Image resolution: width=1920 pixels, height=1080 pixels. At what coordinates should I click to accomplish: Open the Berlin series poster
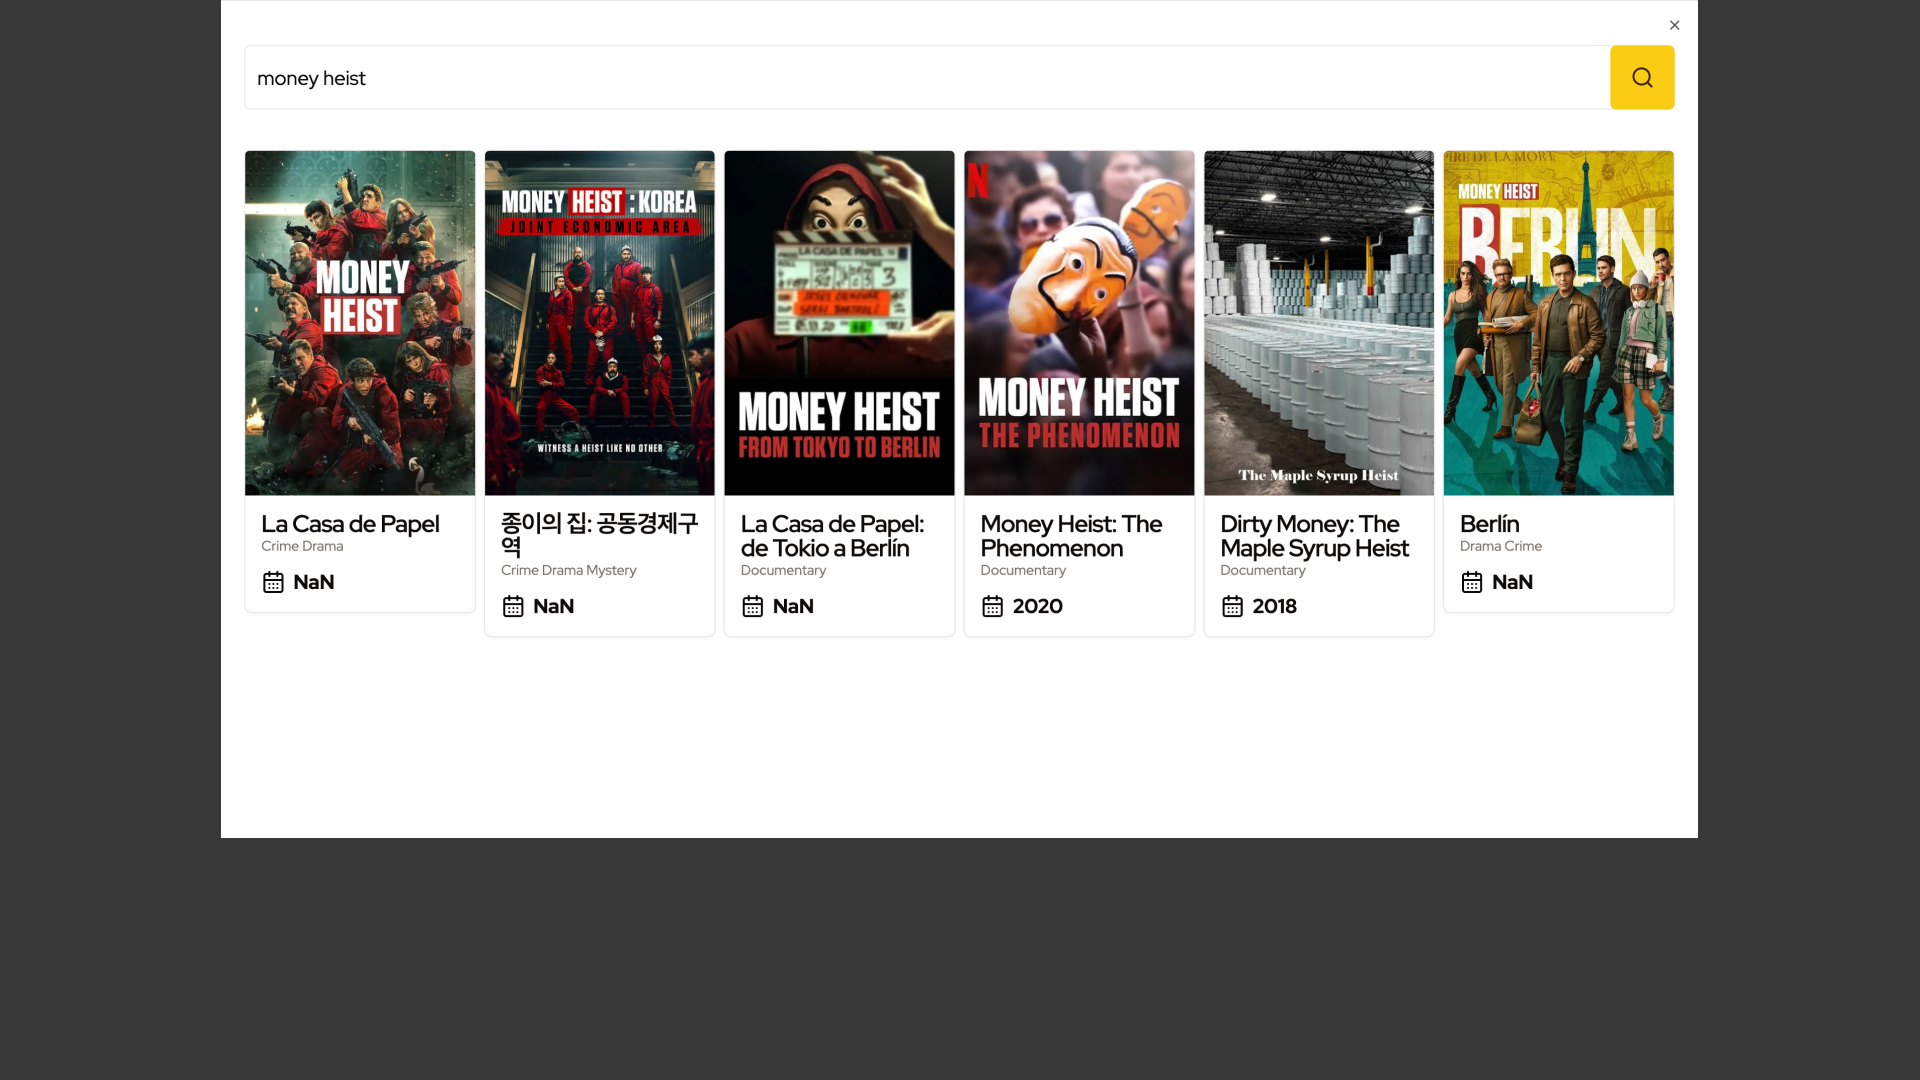[1558, 323]
